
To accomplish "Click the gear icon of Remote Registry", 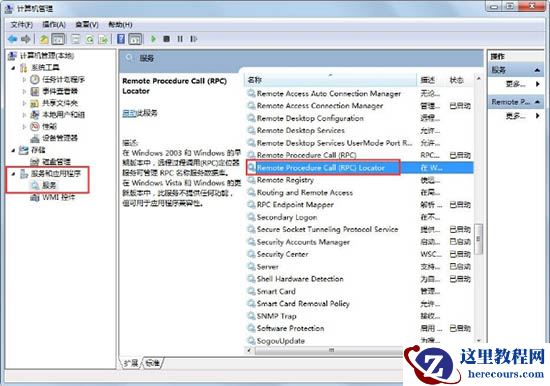I will point(251,180).
